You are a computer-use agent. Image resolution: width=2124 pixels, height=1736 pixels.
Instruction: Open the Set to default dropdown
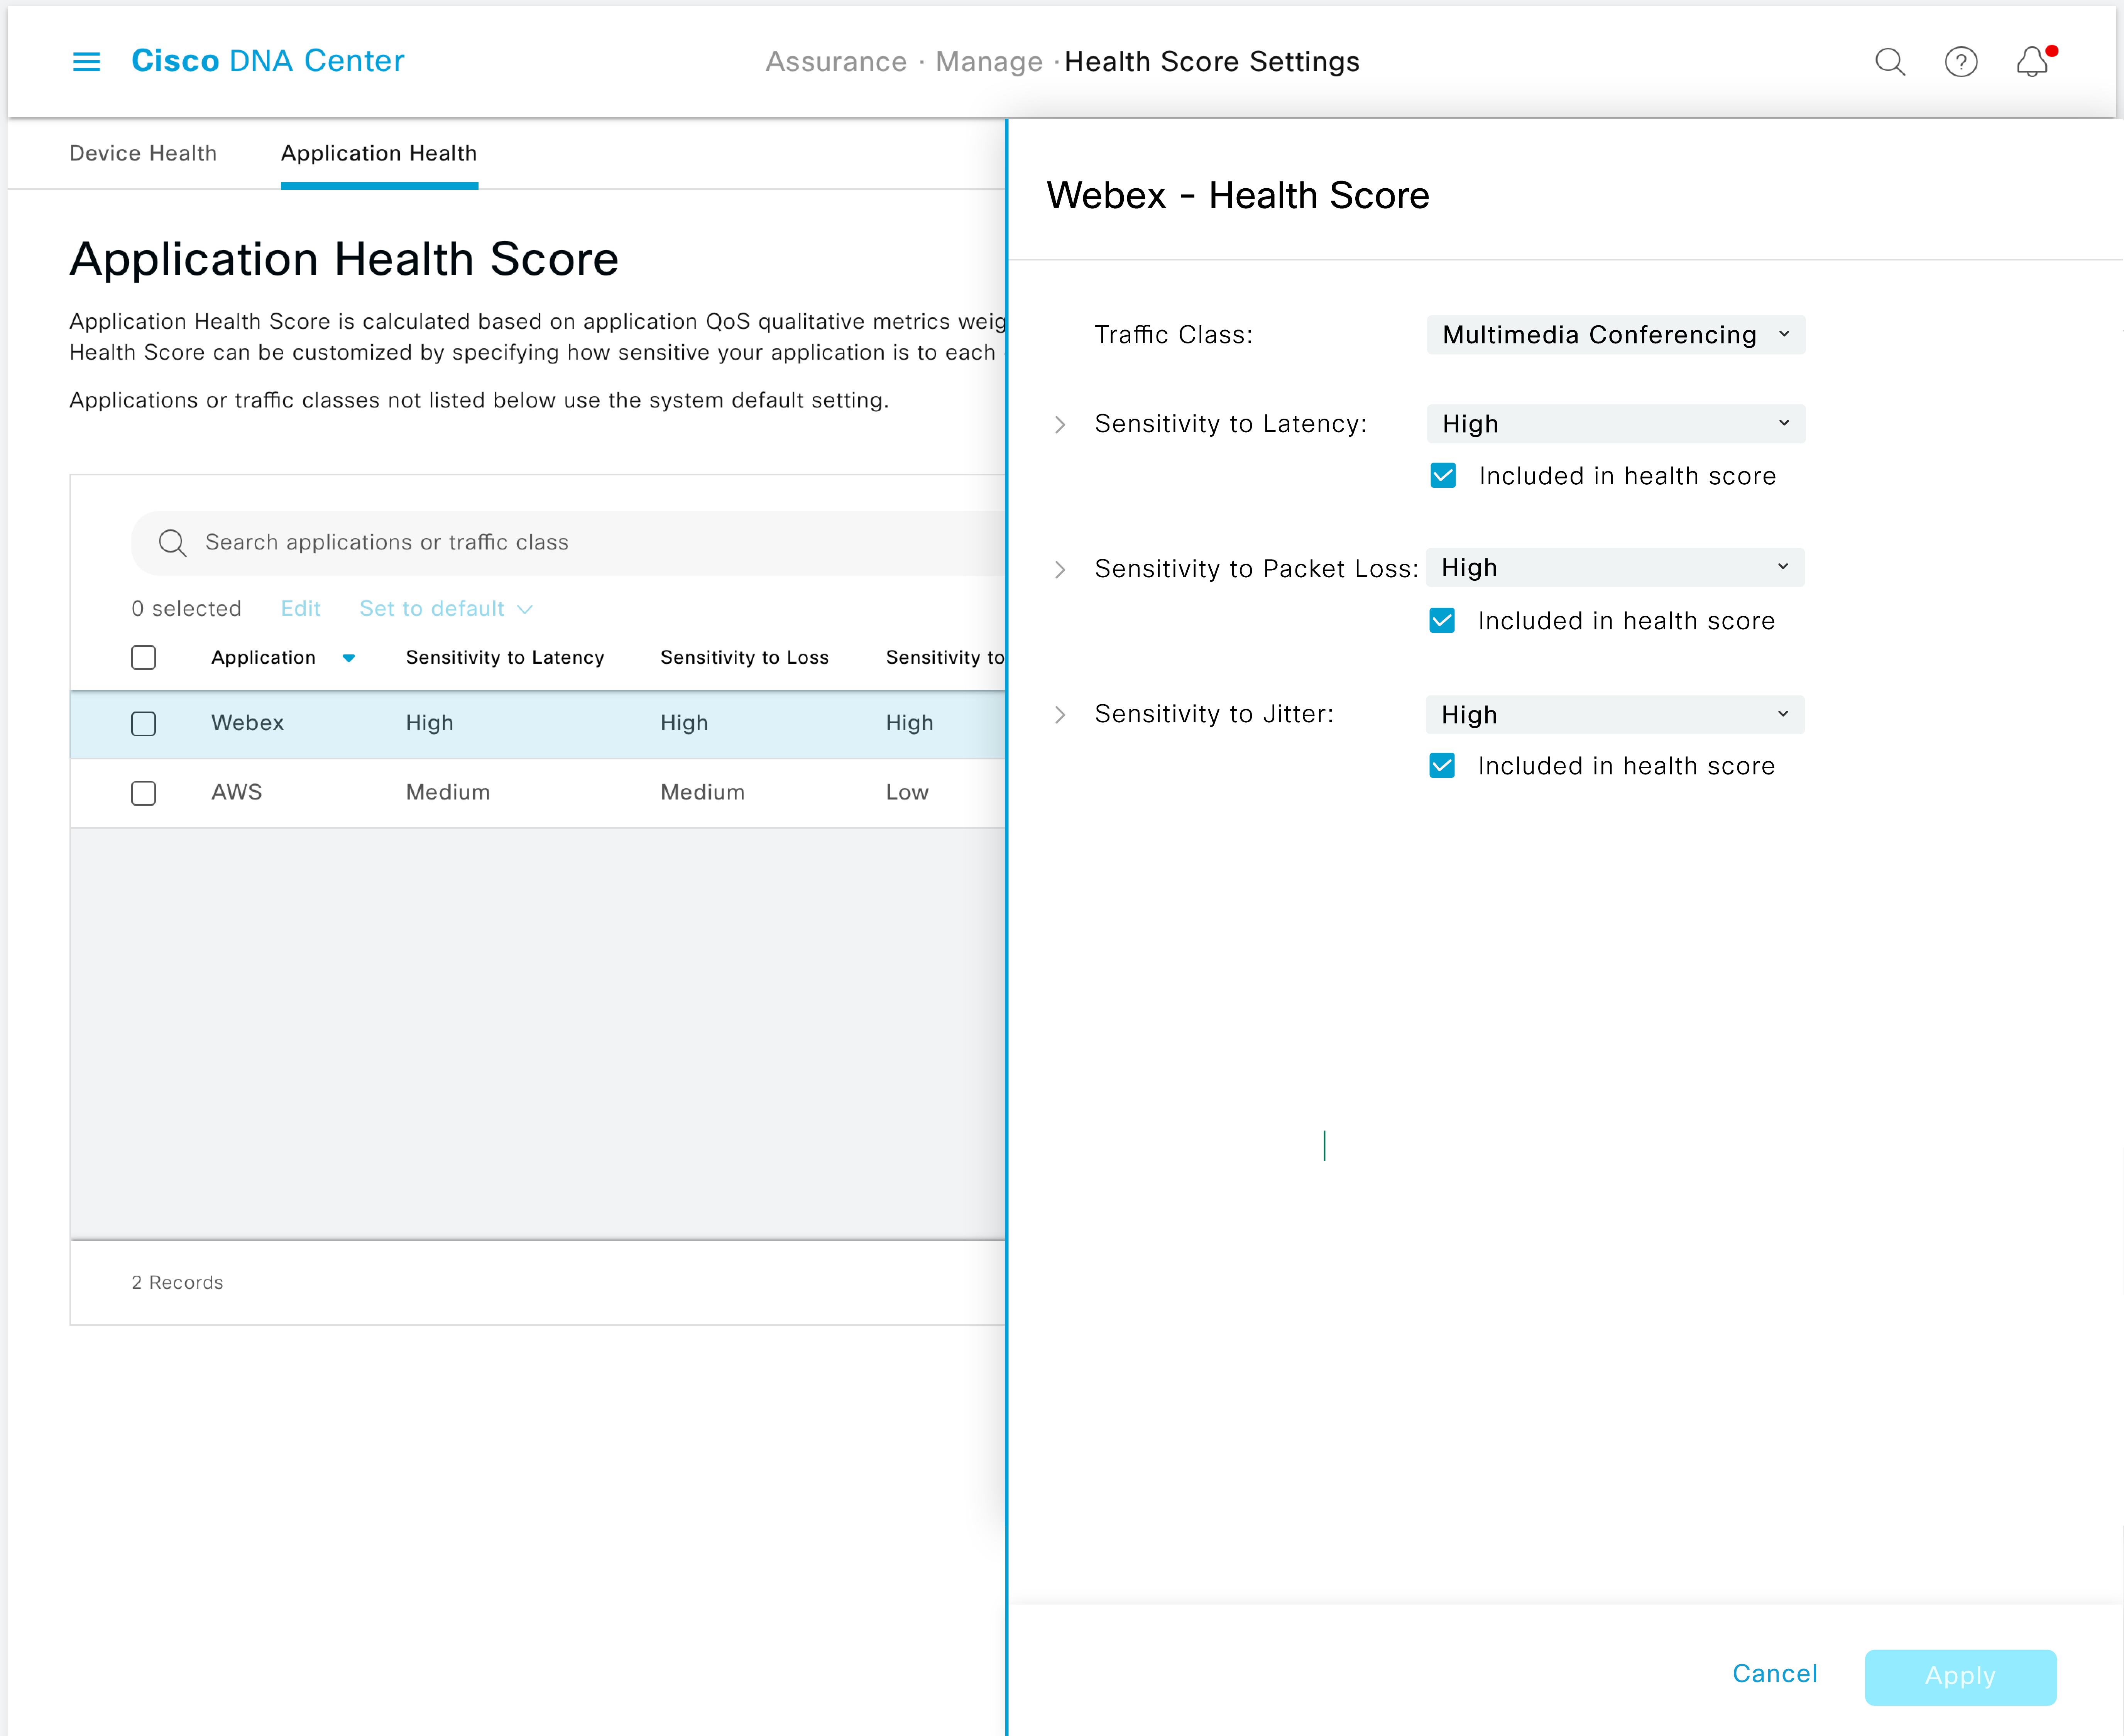[446, 609]
